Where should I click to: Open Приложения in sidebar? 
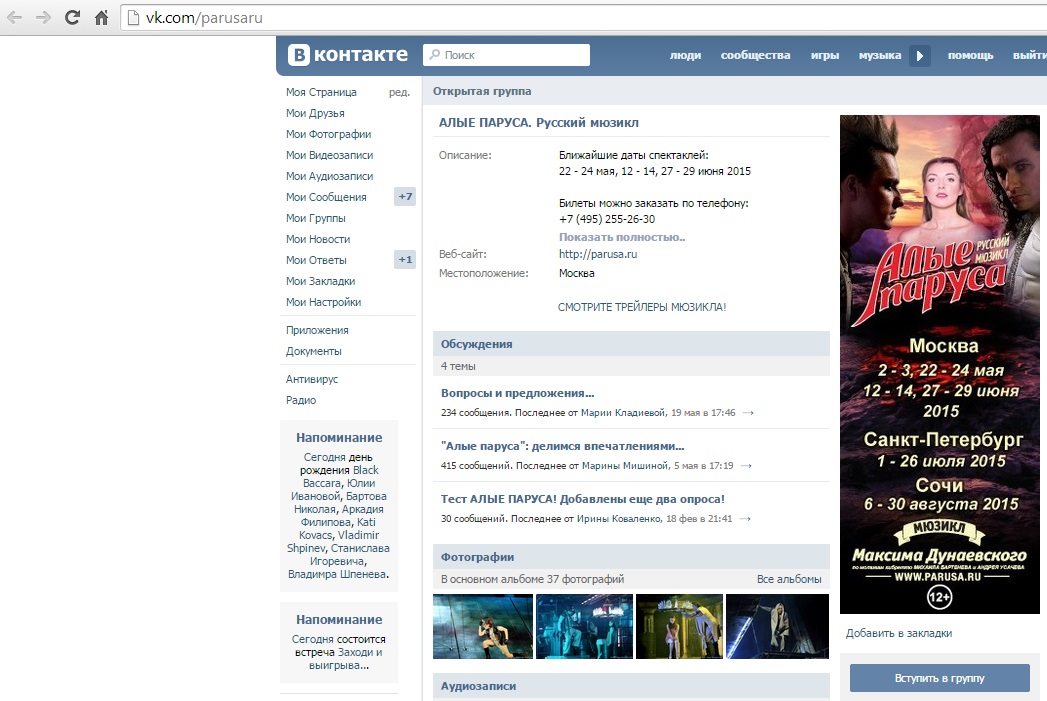click(317, 330)
